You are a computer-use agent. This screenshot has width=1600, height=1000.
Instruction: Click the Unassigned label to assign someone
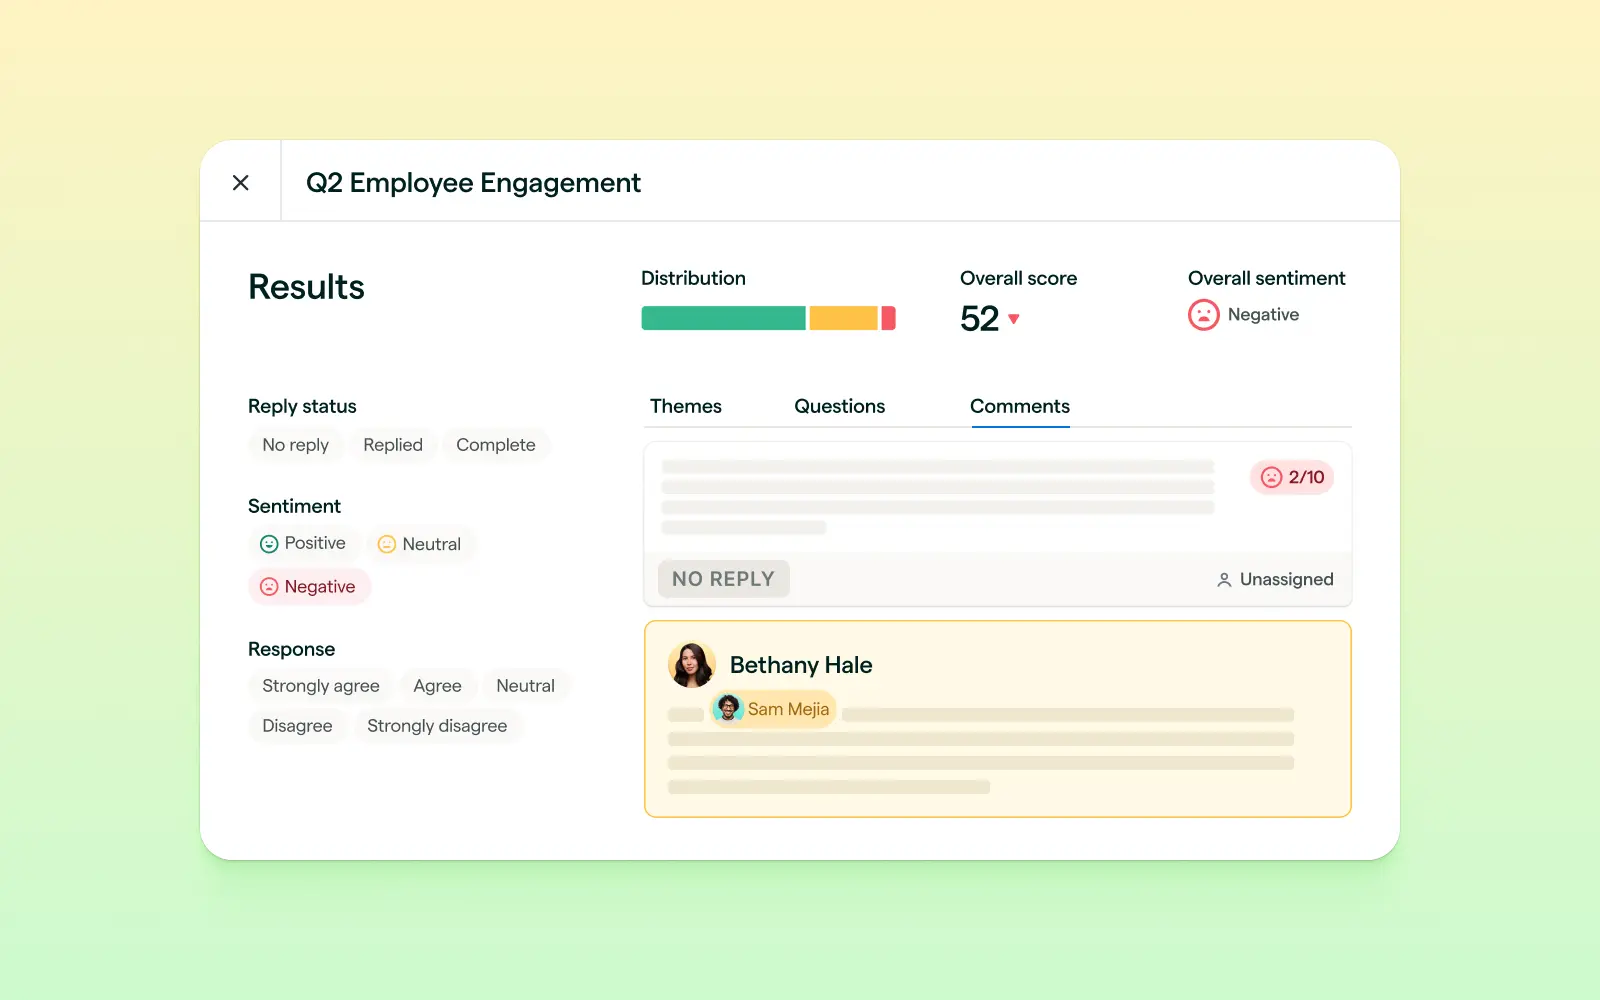1286,579
